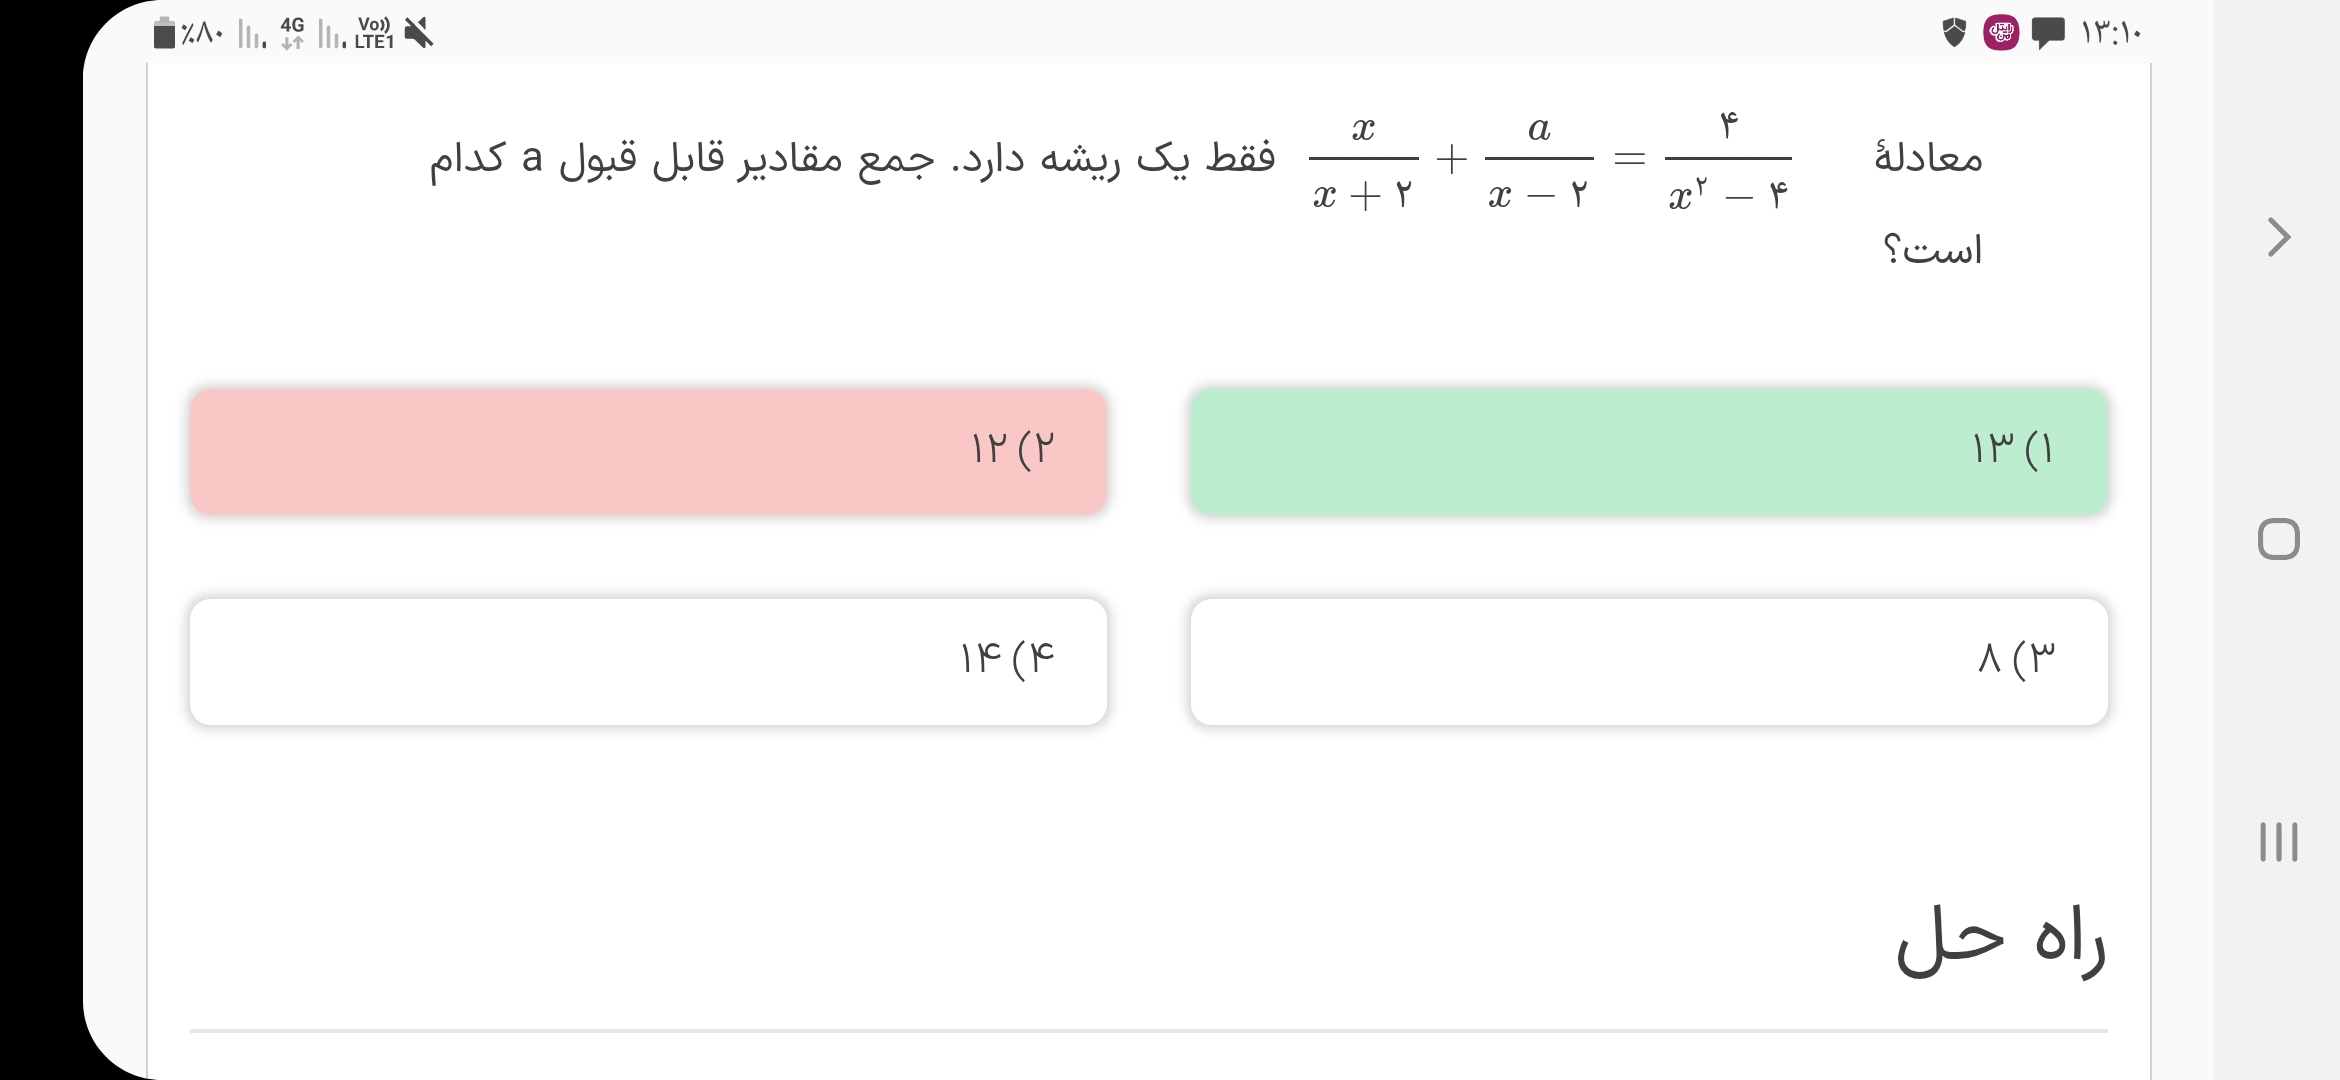This screenshot has width=2340, height=1080.
Task: Select answer option 3 with value ۸
Action: click(1648, 661)
